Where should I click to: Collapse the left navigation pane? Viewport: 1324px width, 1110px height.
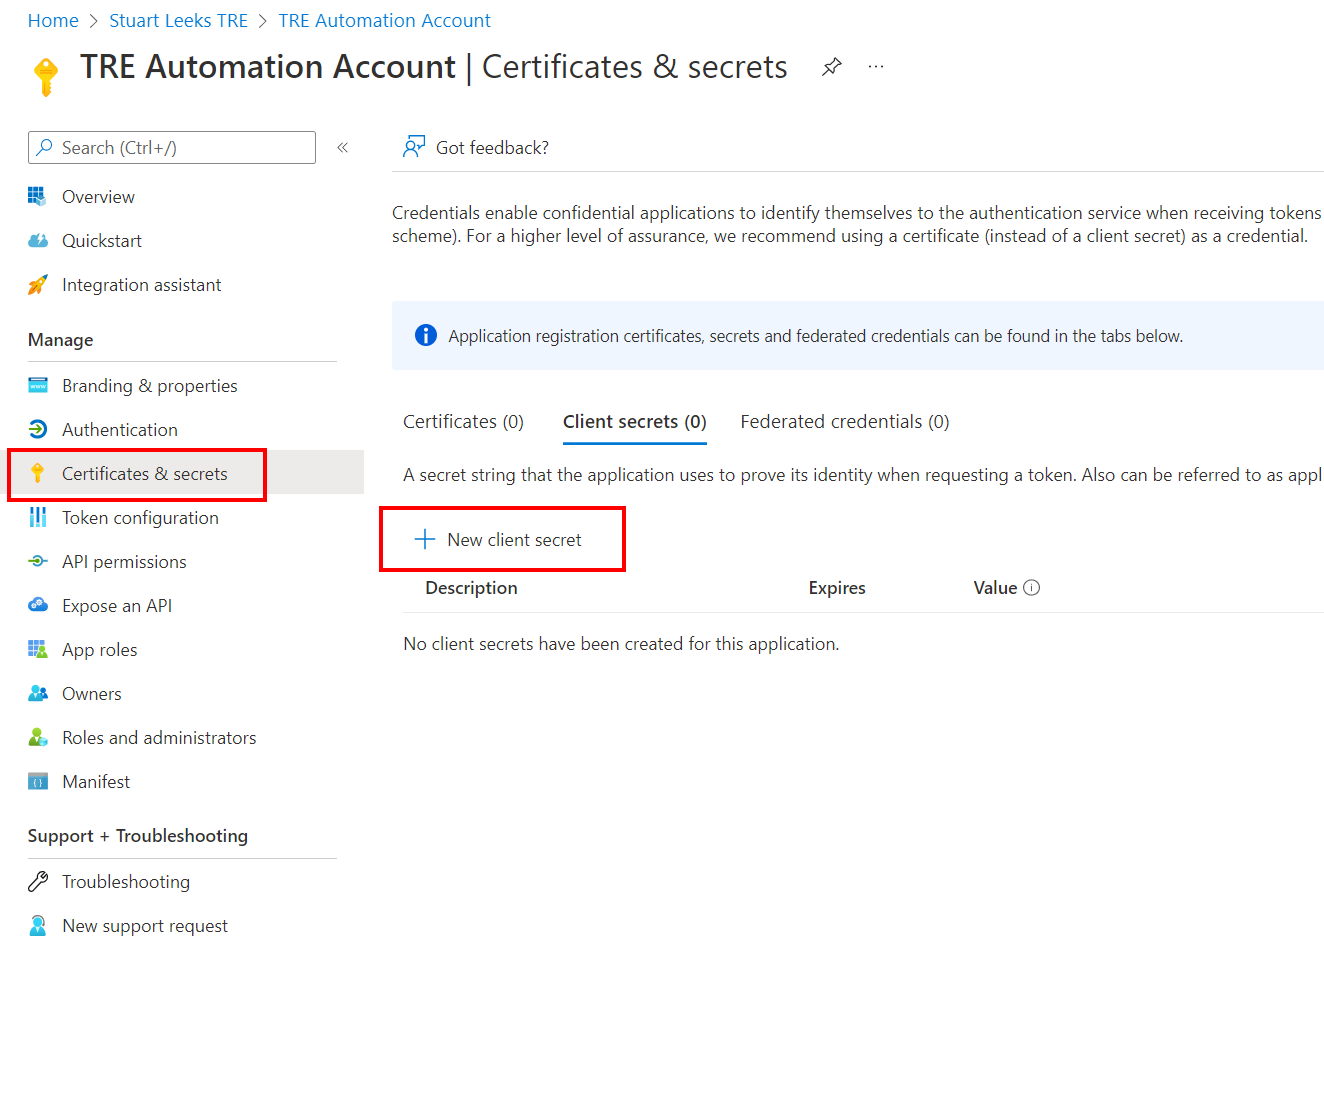click(x=343, y=146)
